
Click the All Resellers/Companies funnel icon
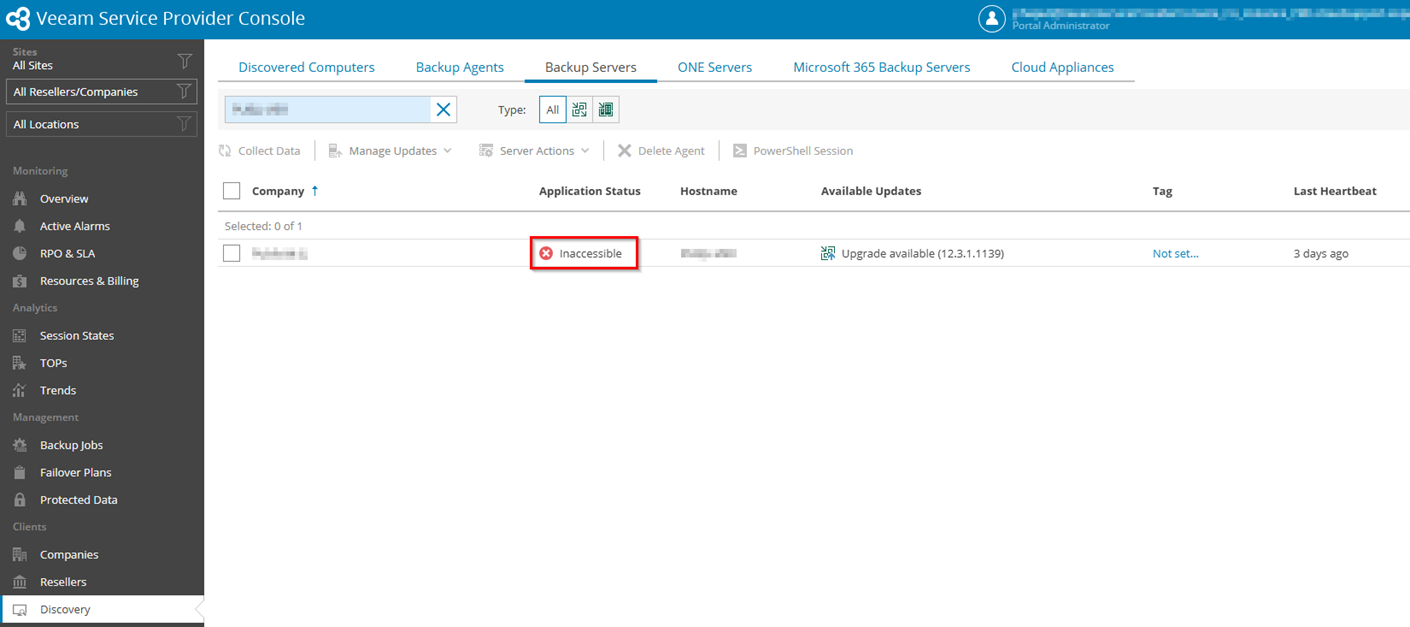[184, 92]
